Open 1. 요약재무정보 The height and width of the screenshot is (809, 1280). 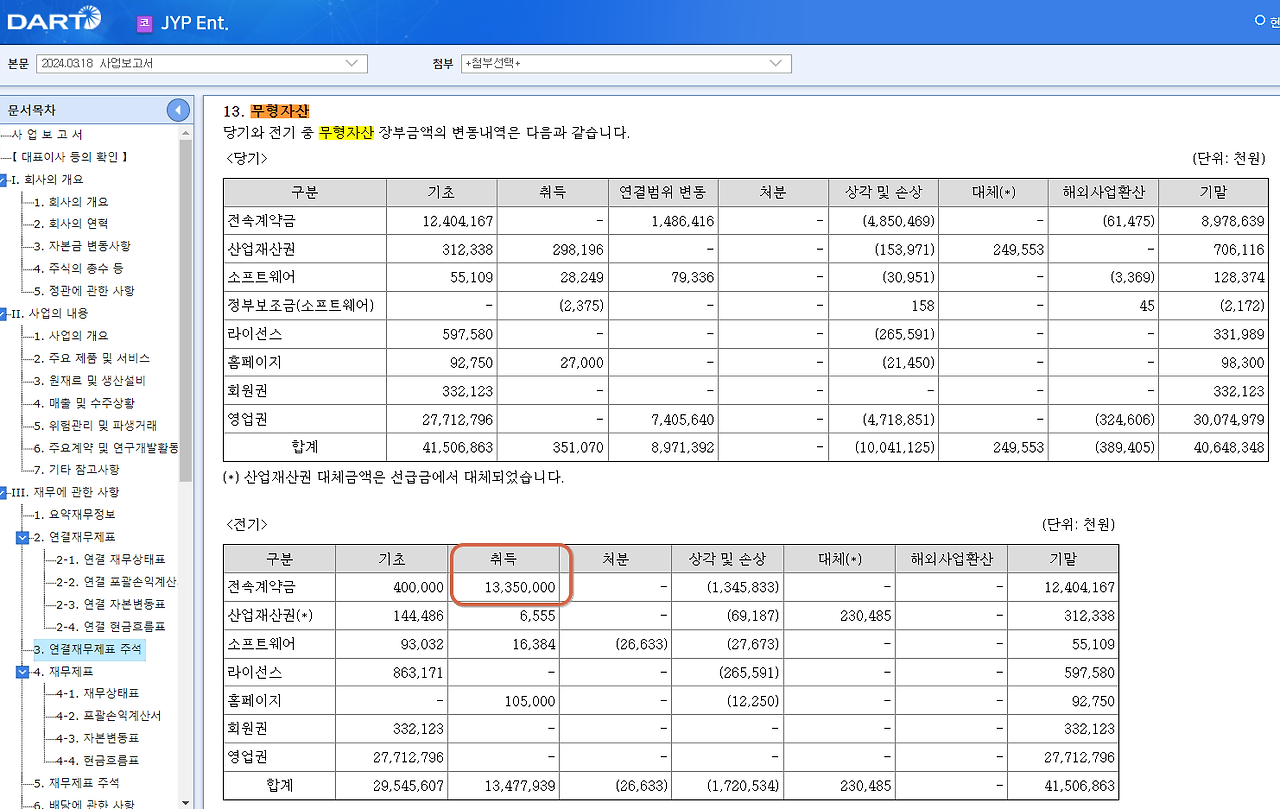77,515
